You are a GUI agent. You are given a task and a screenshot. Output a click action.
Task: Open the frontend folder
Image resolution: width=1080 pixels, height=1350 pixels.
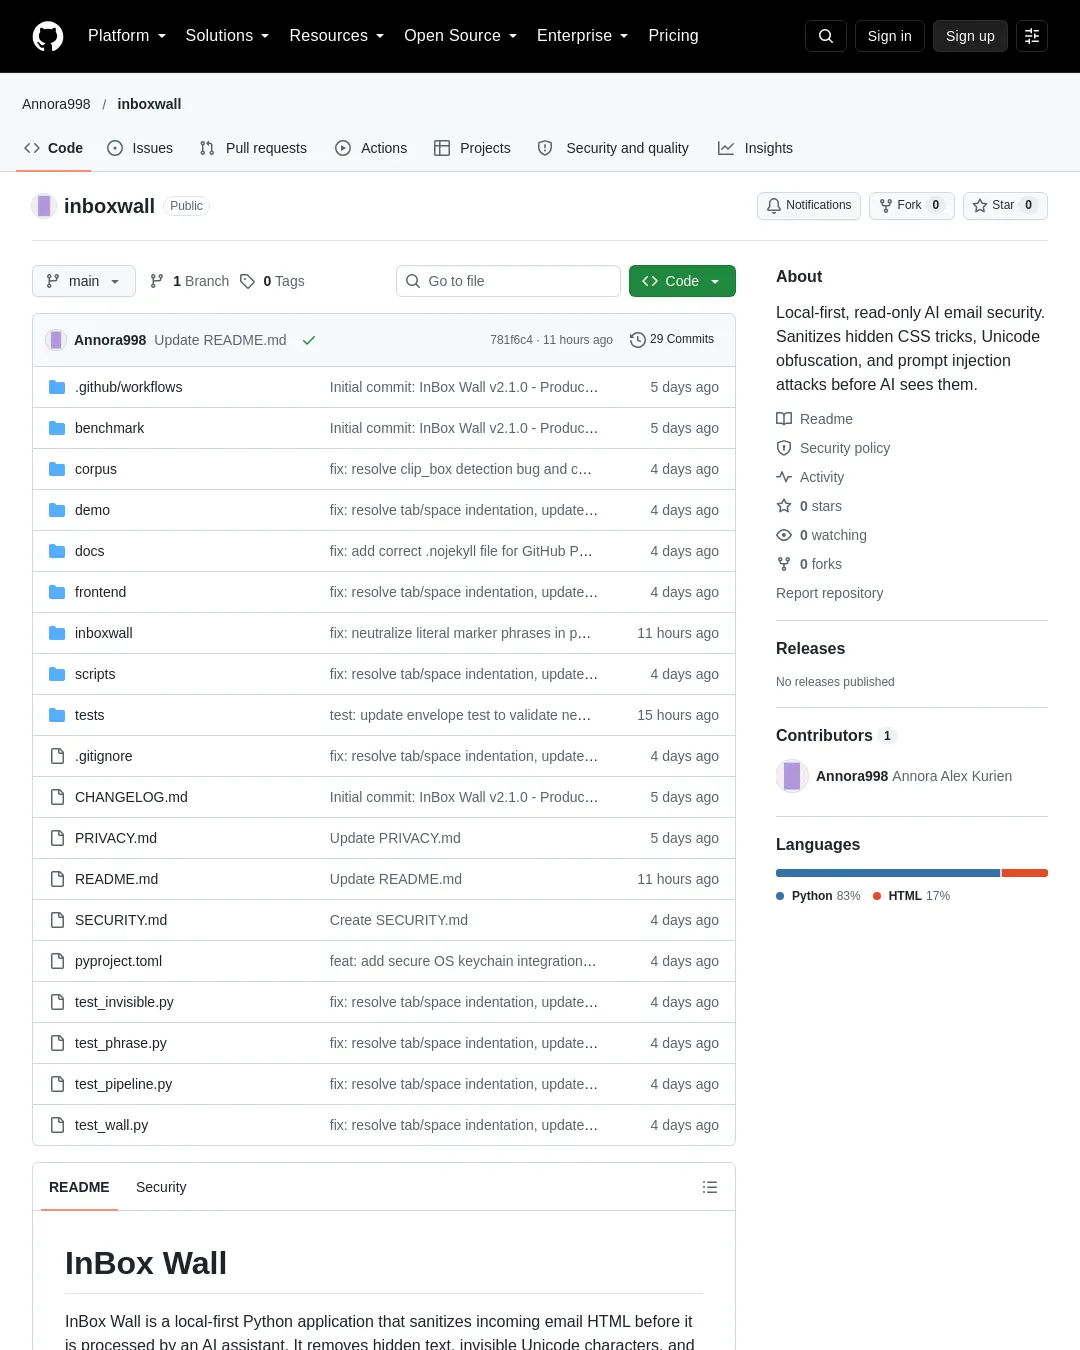(100, 592)
